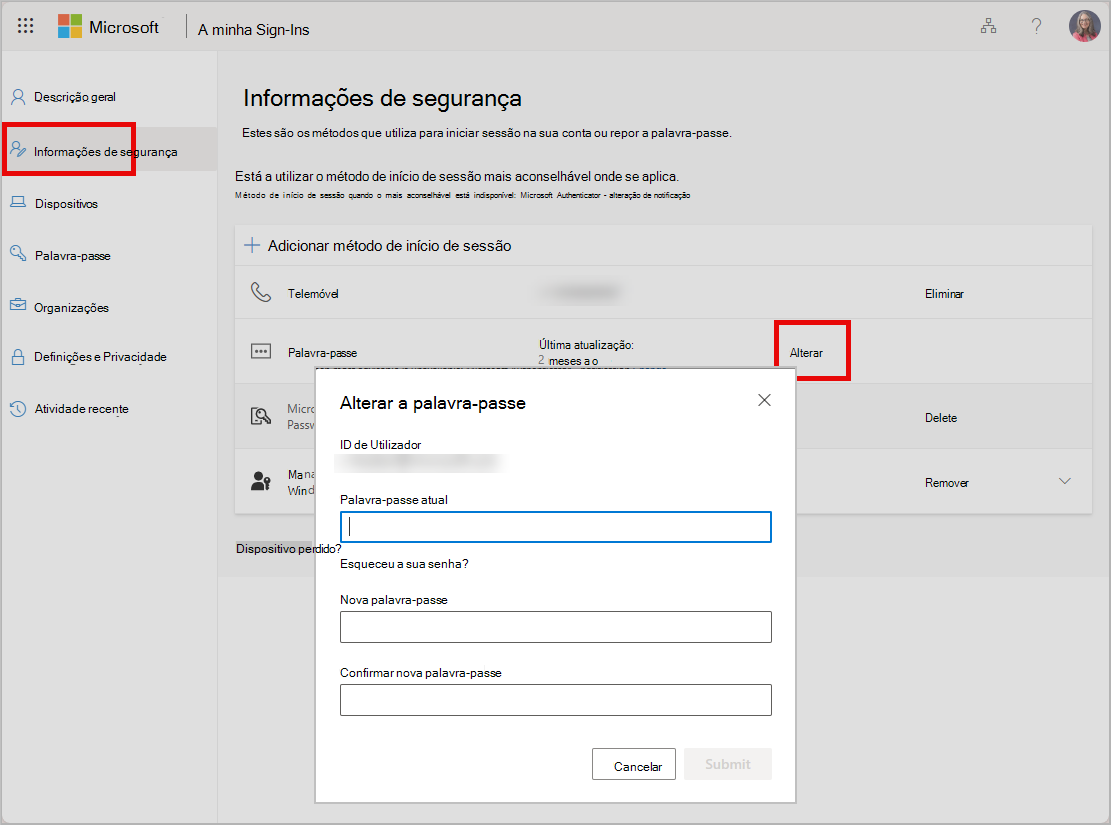Focus the Nova palavra-passe field
Viewport: 1111px width, 825px height.
point(556,627)
